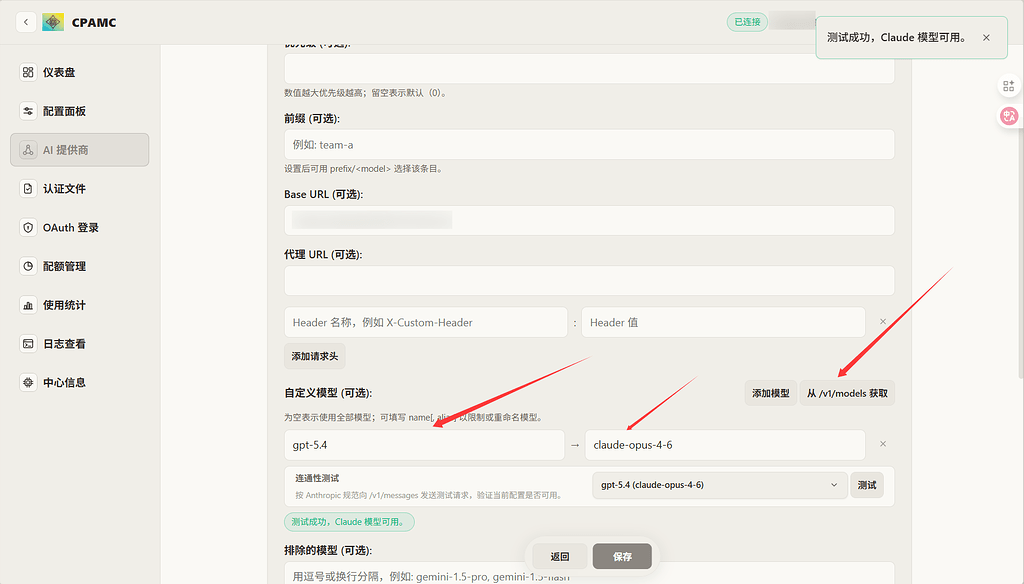Click the 保存 button
This screenshot has width=1024, height=584.
pos(622,557)
